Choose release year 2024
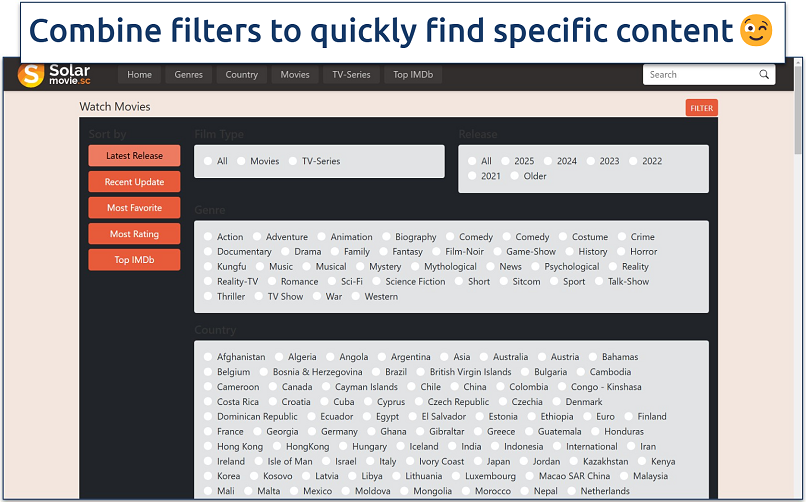This screenshot has width=806, height=502. tap(548, 161)
